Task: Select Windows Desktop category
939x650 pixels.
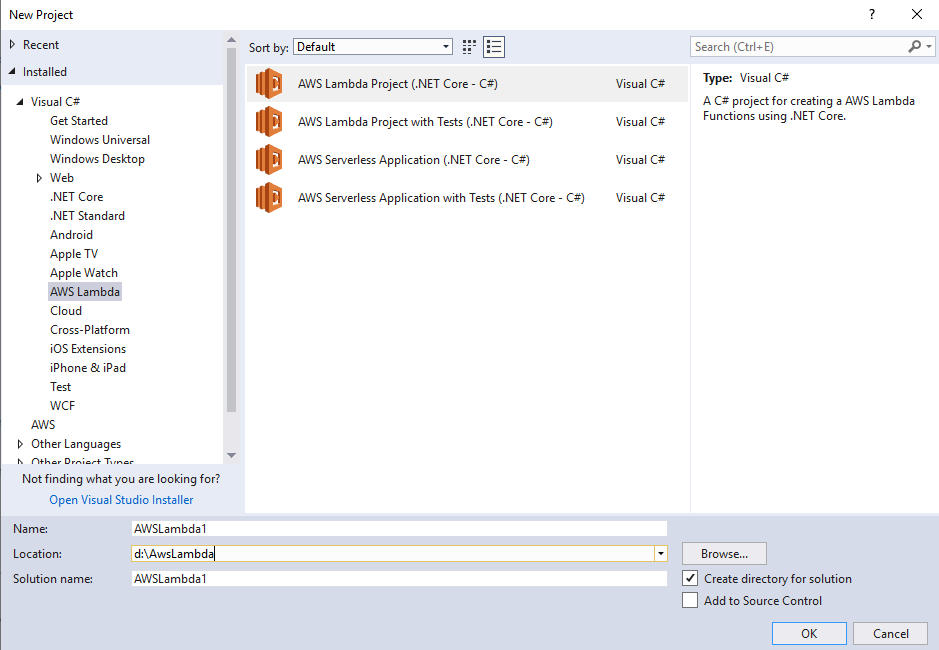Action: [x=98, y=159]
